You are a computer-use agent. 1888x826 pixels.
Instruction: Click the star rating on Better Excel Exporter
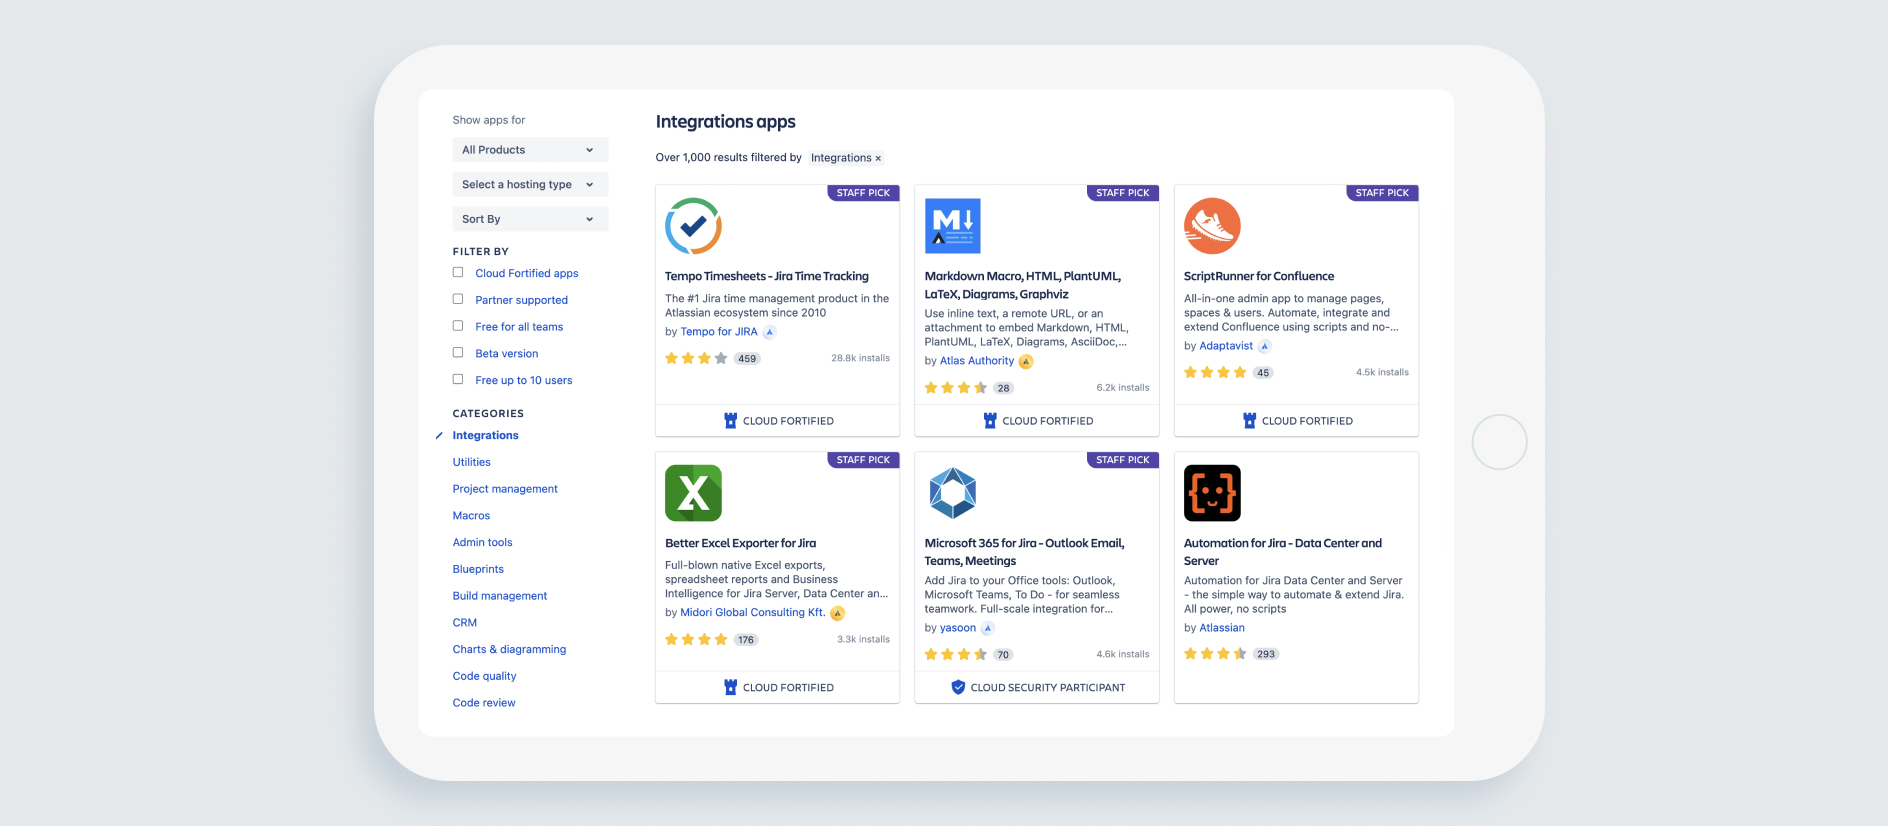(x=696, y=640)
